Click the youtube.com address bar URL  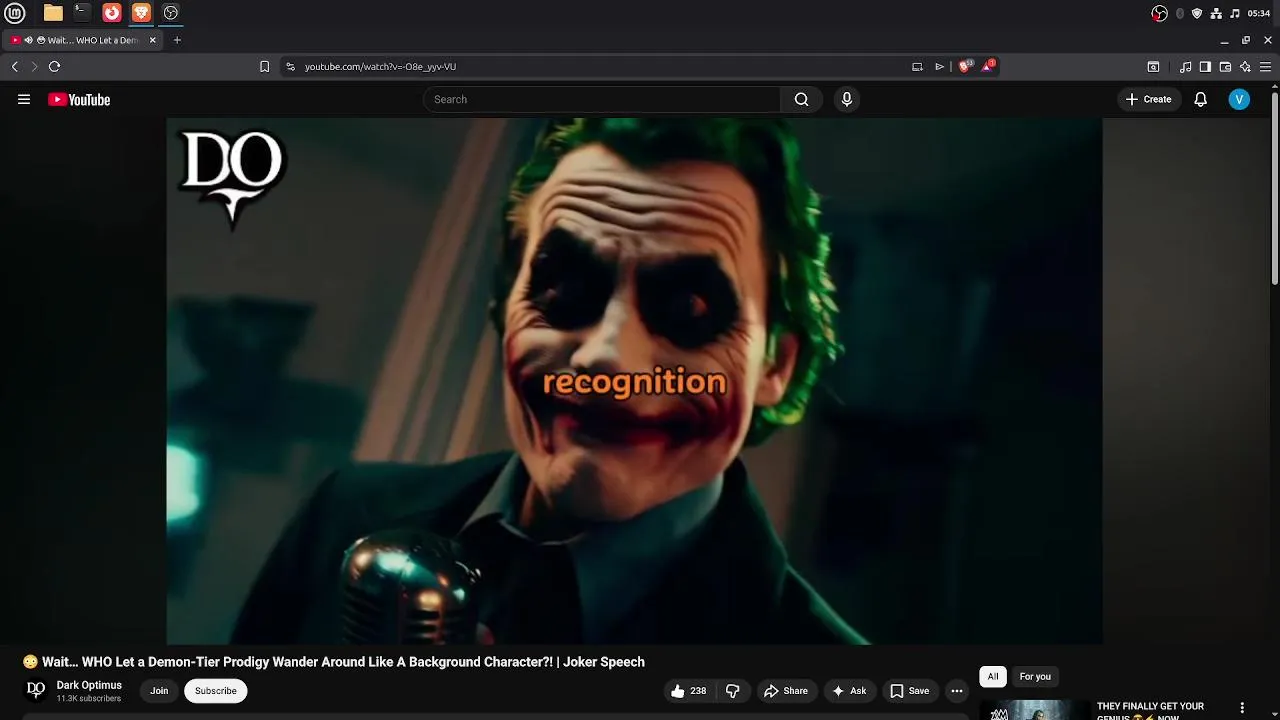pos(380,67)
